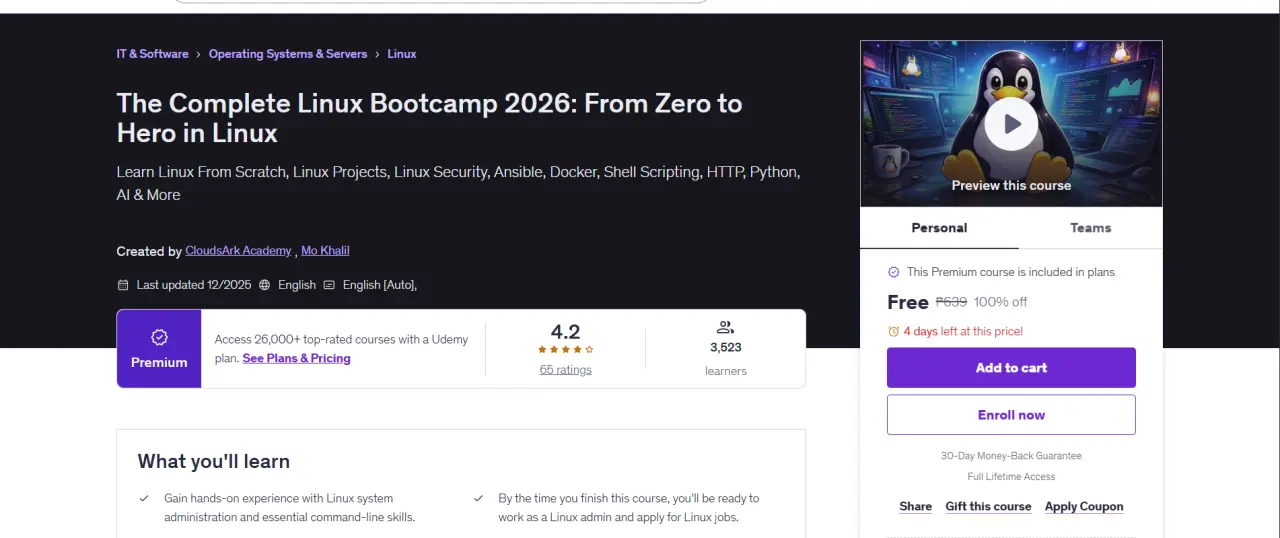Click the 'Last updated 12/2025' text
Screen dimensions: 1280x538
point(194,285)
